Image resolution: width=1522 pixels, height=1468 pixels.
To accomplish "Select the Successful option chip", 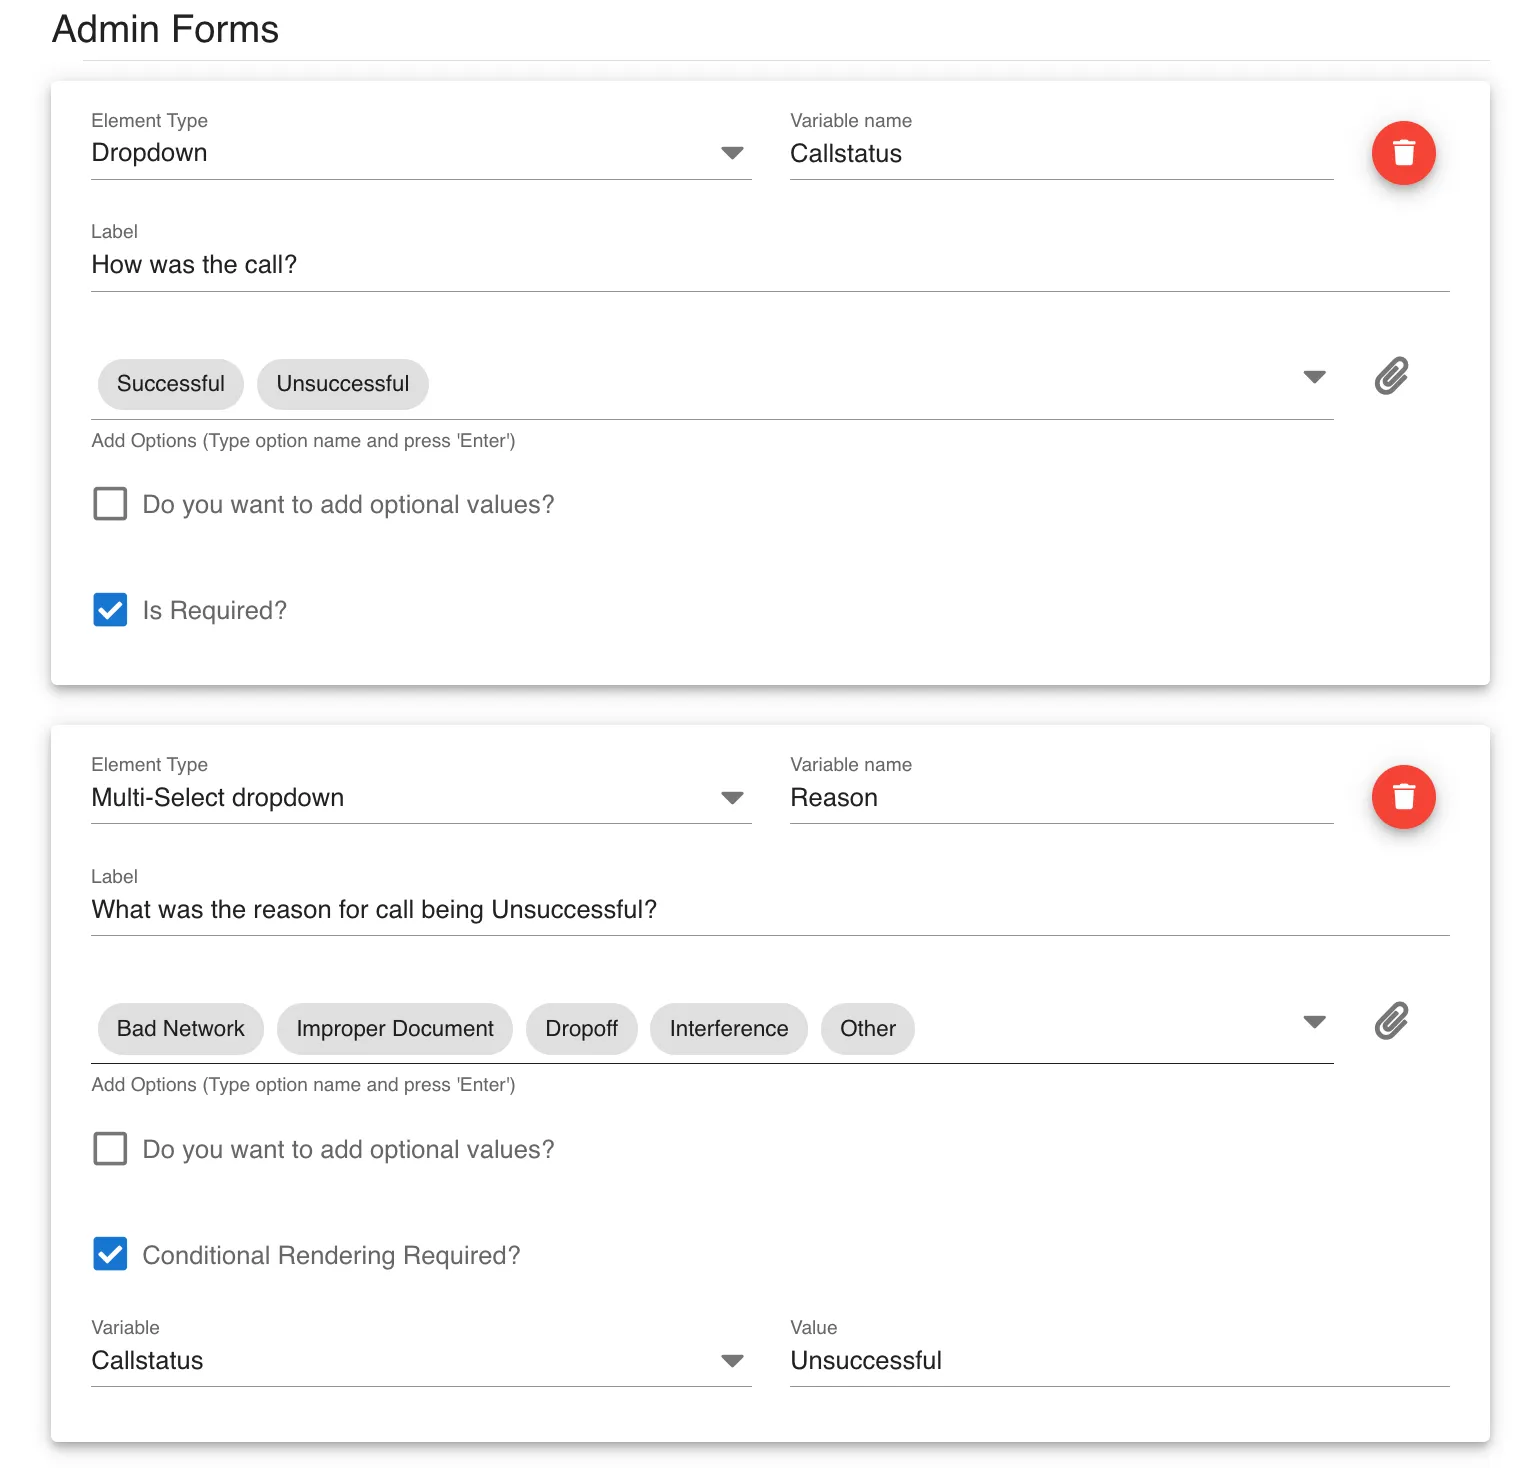I will (x=171, y=384).
